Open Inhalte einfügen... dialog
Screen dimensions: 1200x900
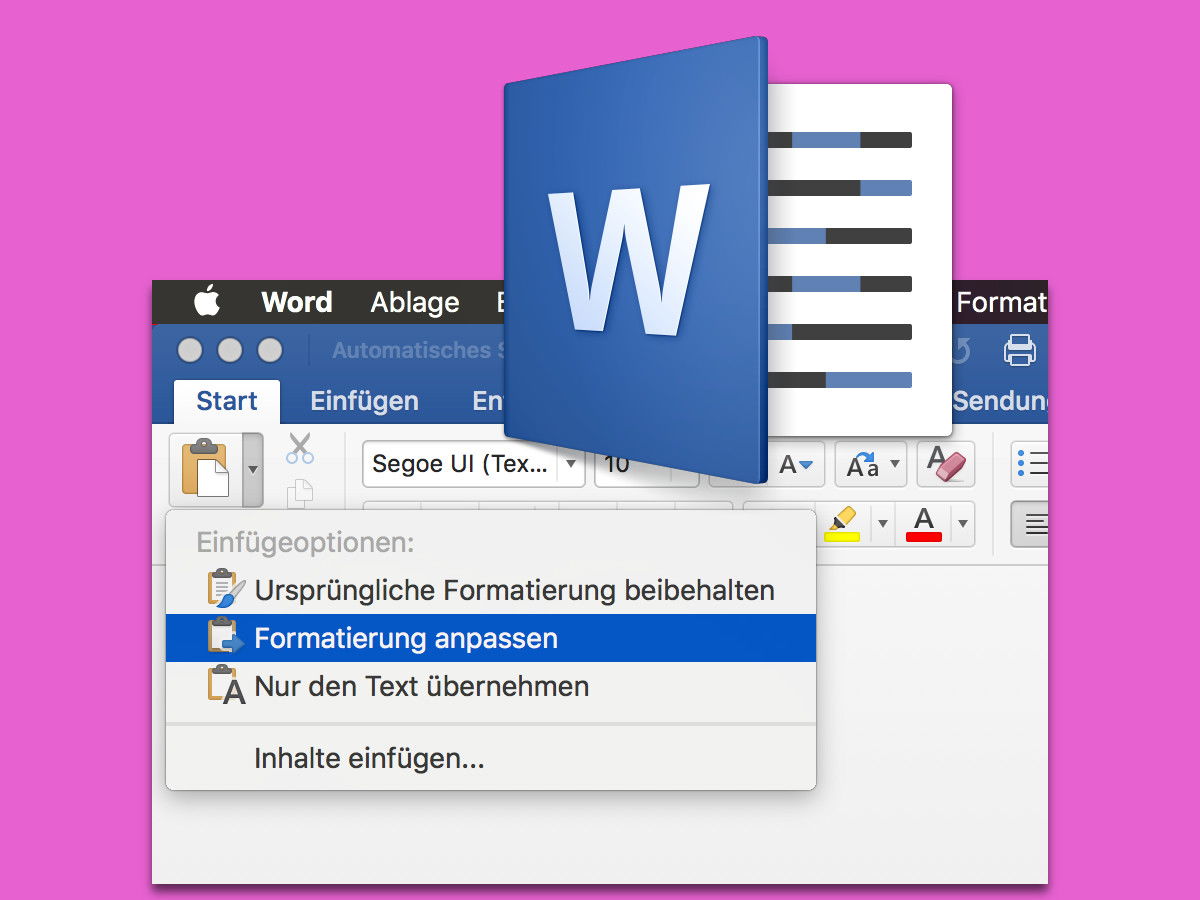(x=491, y=758)
